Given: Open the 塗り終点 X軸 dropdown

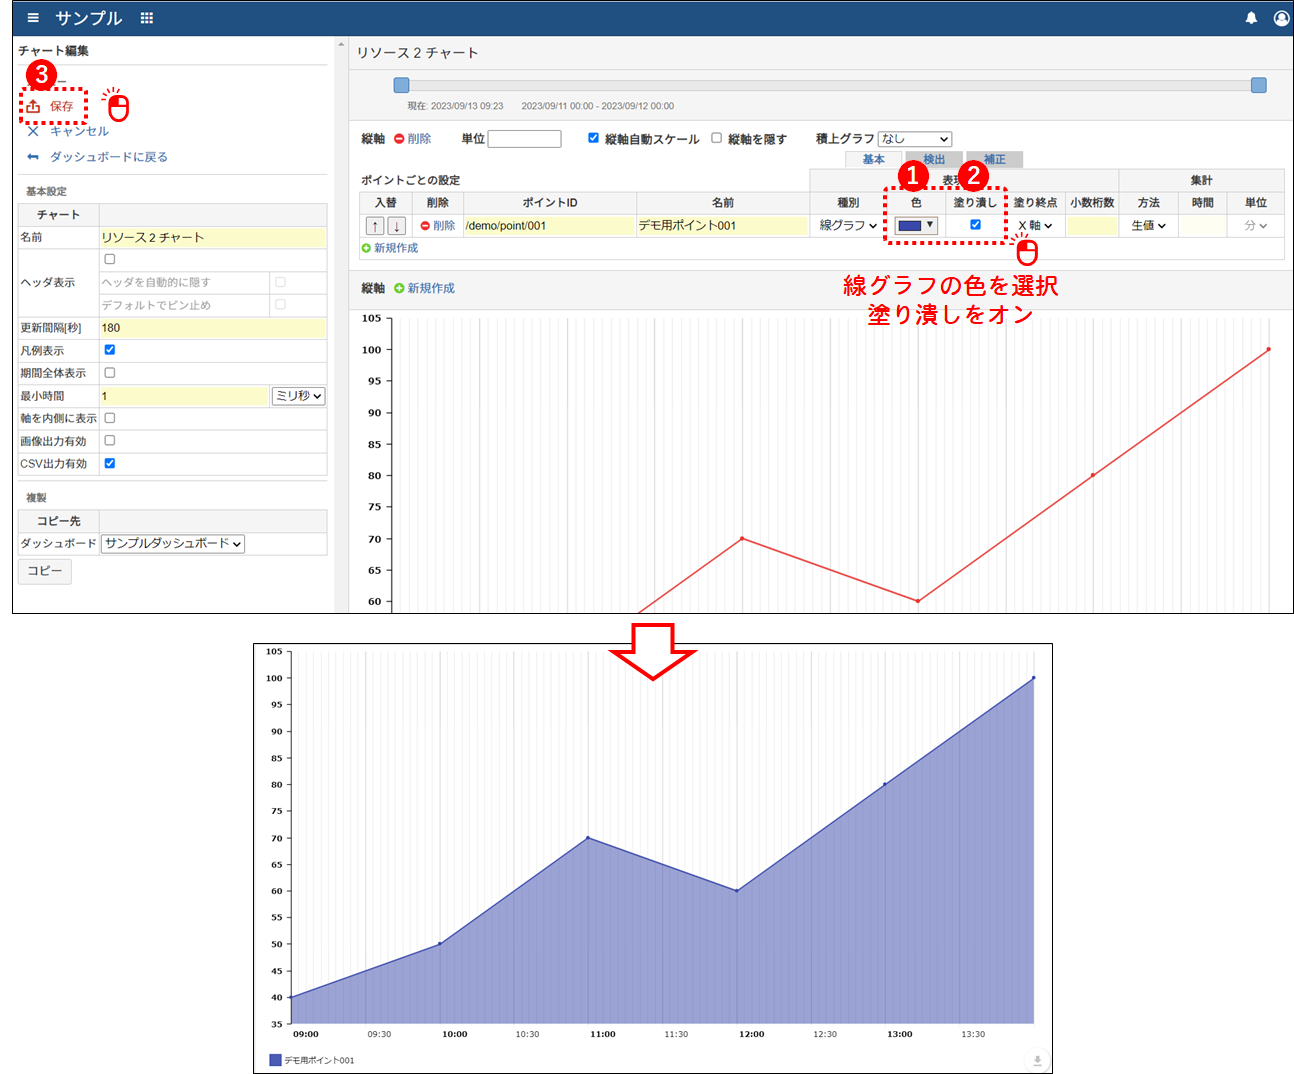Looking at the screenshot, I should coord(1035,226).
